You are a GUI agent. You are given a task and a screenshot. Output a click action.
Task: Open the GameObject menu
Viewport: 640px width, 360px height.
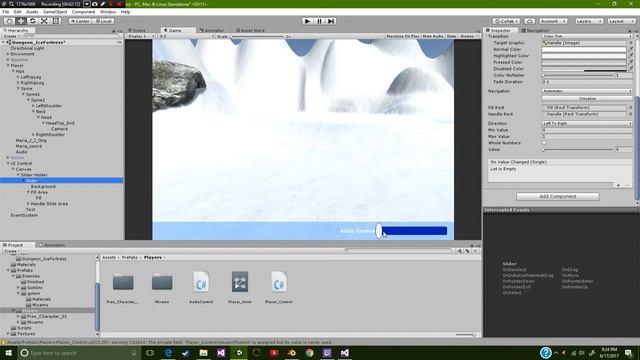tap(55, 12)
